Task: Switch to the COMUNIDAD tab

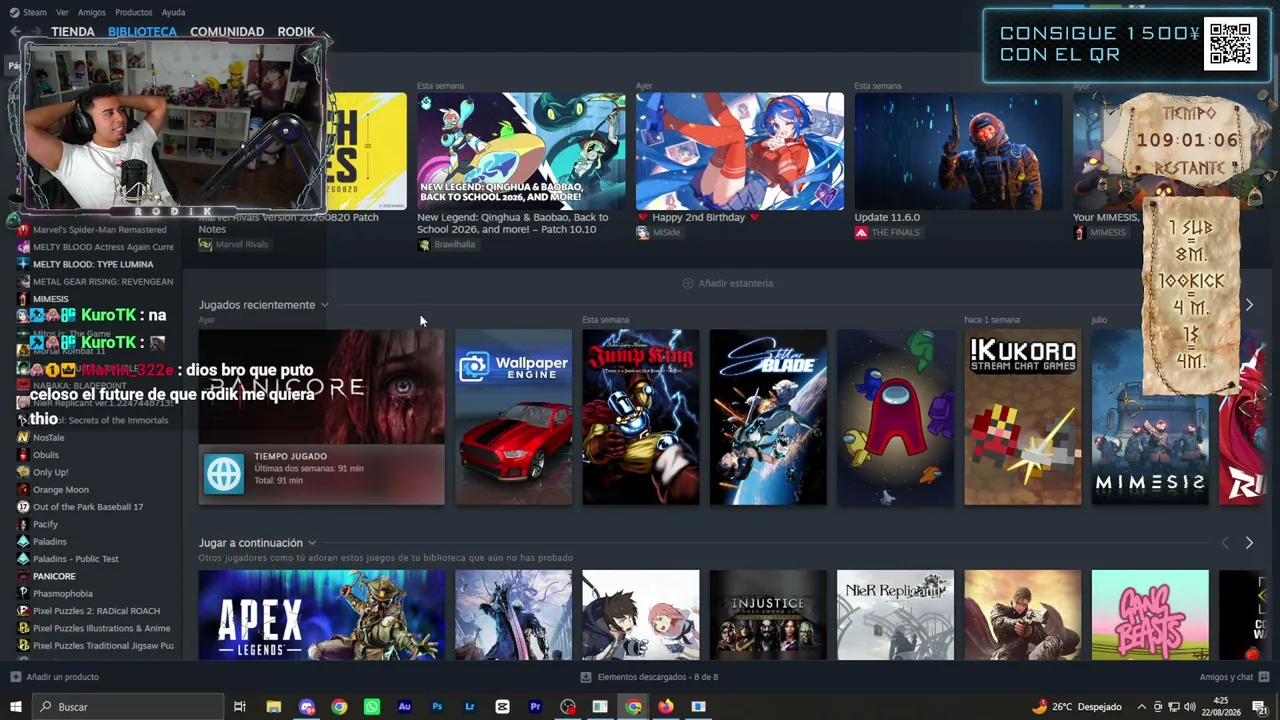Action: (227, 32)
